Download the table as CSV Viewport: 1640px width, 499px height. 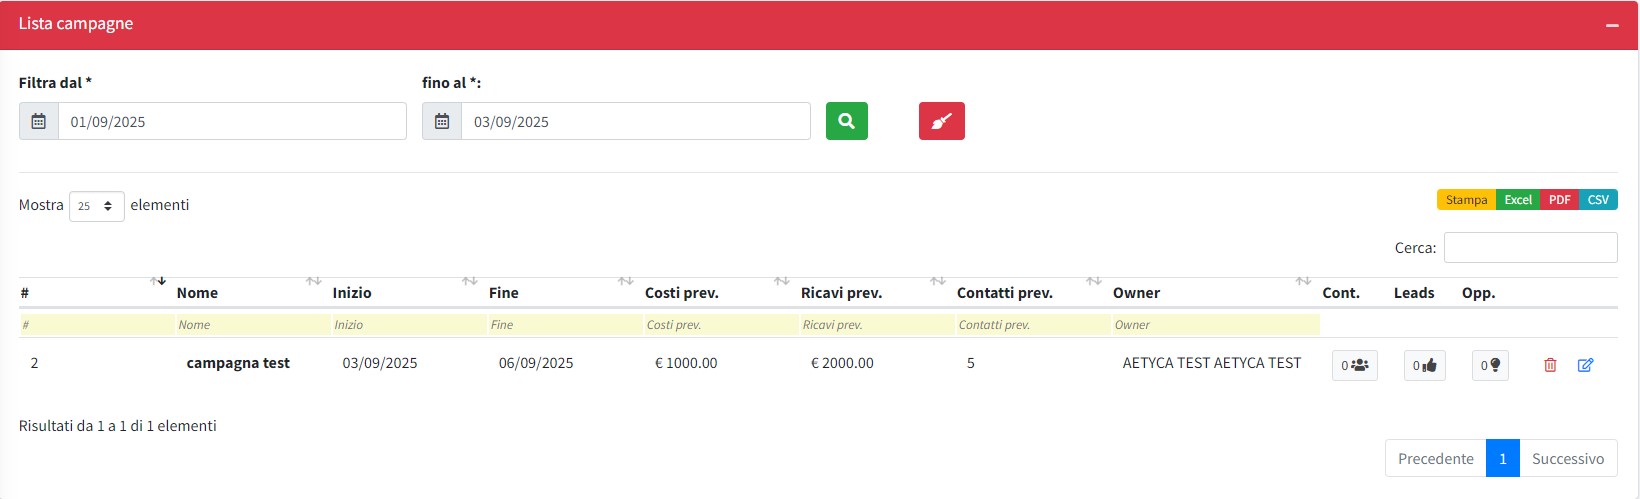coord(1598,200)
